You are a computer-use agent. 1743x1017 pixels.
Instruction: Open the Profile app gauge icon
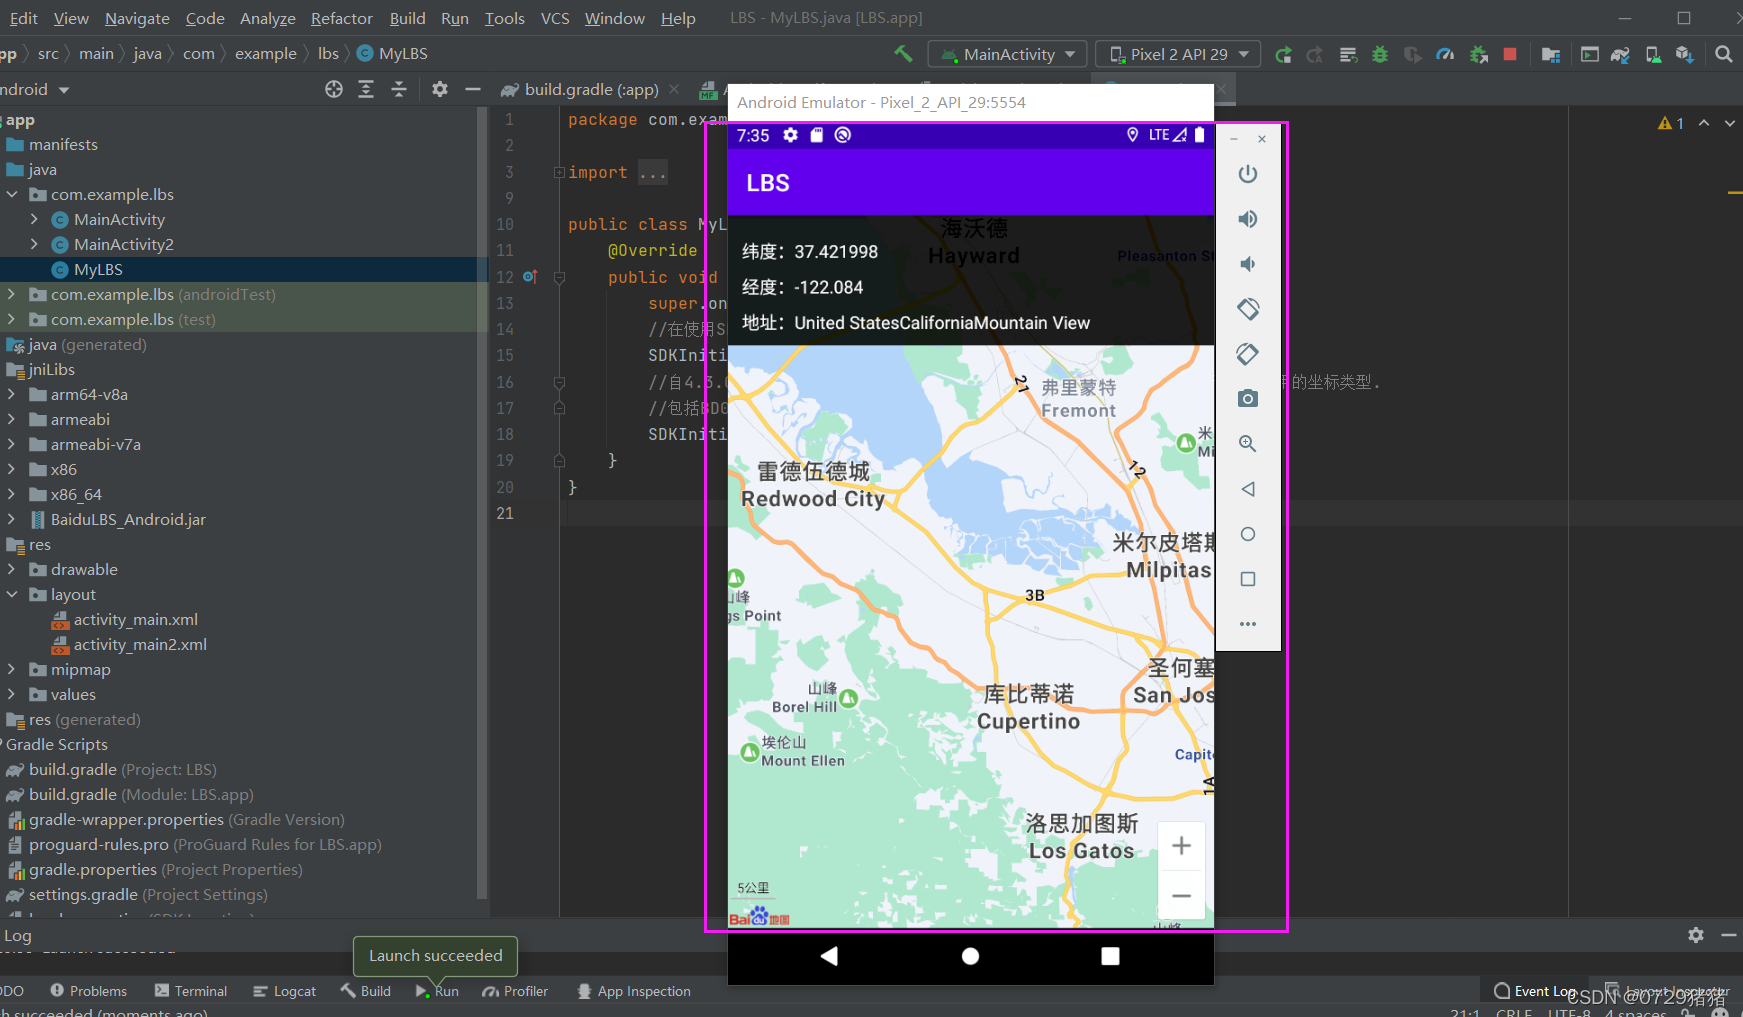point(1445,55)
